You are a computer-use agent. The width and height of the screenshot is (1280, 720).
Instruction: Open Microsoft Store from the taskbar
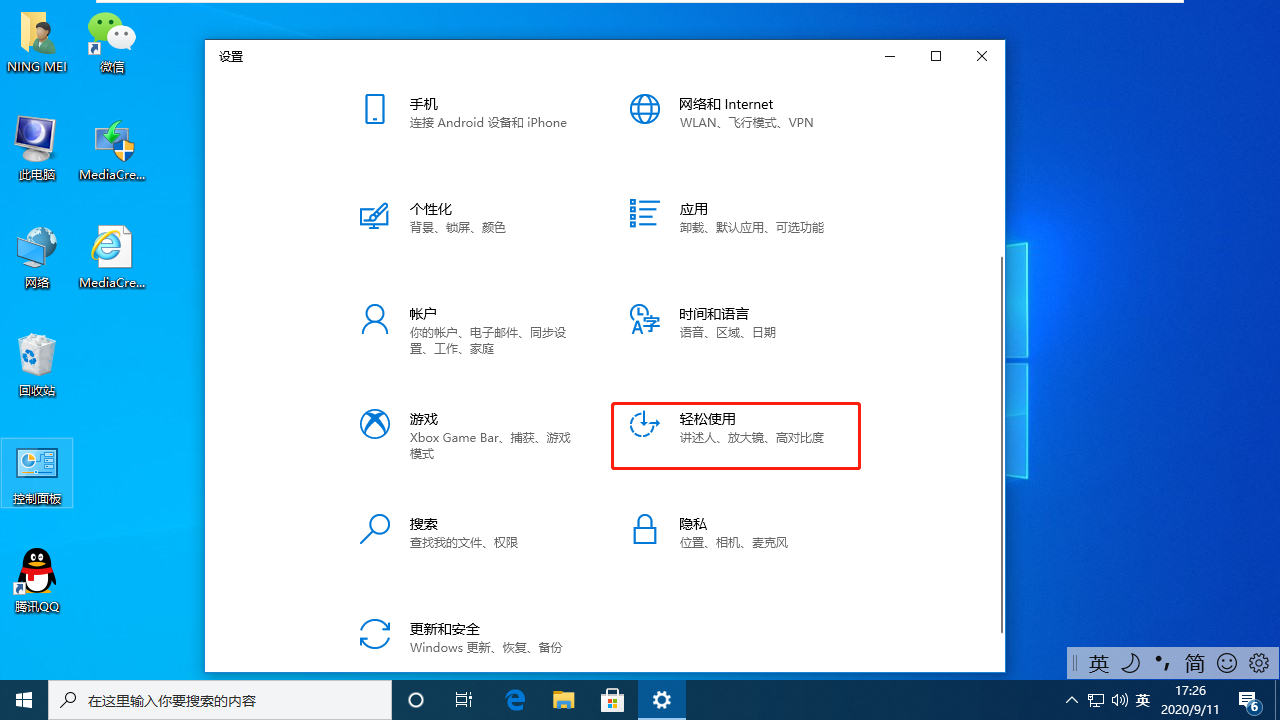click(x=611, y=699)
